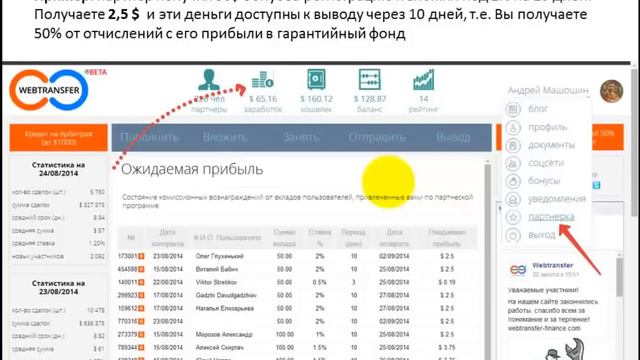Click user name Gadzhi Davudgadzhiev
The width and height of the screenshot is (640, 360).
[226, 296]
